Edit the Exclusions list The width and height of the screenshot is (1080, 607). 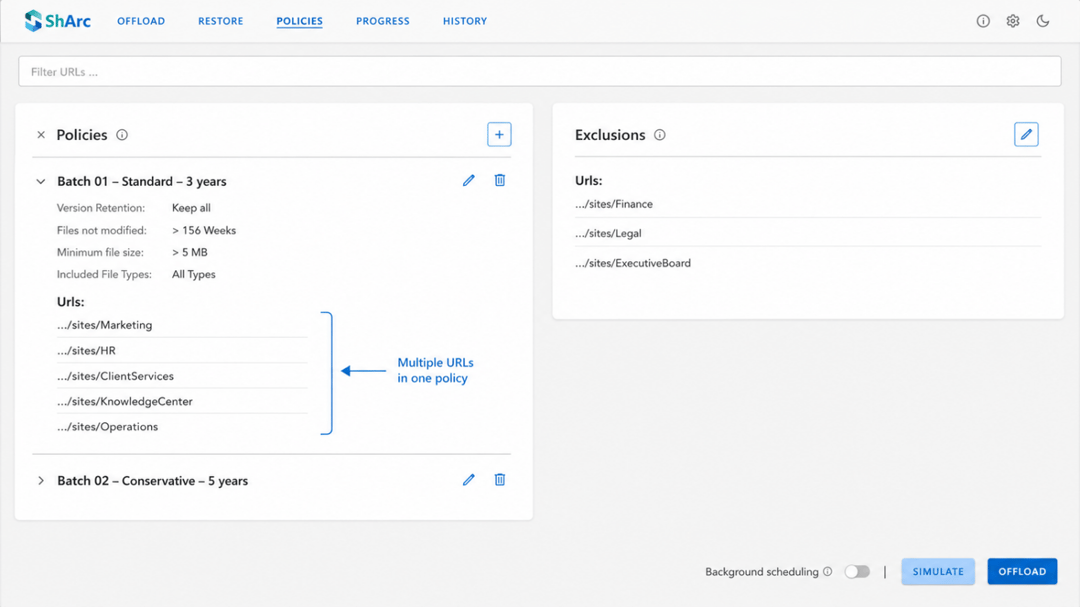click(1026, 134)
